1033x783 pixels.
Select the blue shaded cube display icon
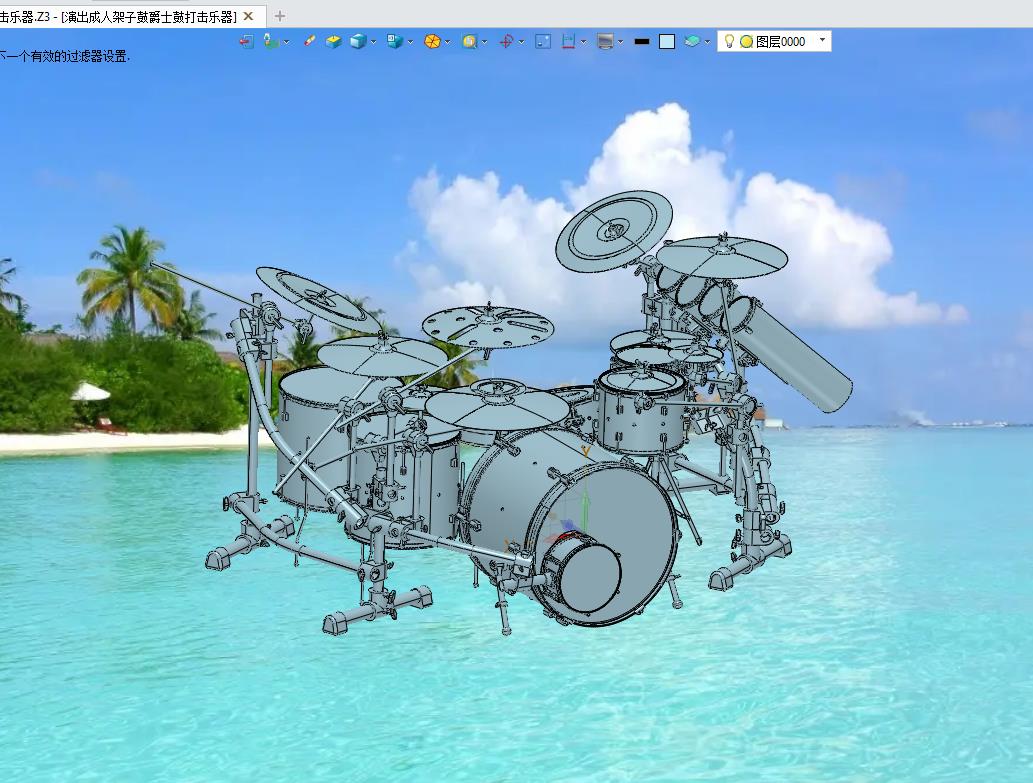click(x=358, y=41)
